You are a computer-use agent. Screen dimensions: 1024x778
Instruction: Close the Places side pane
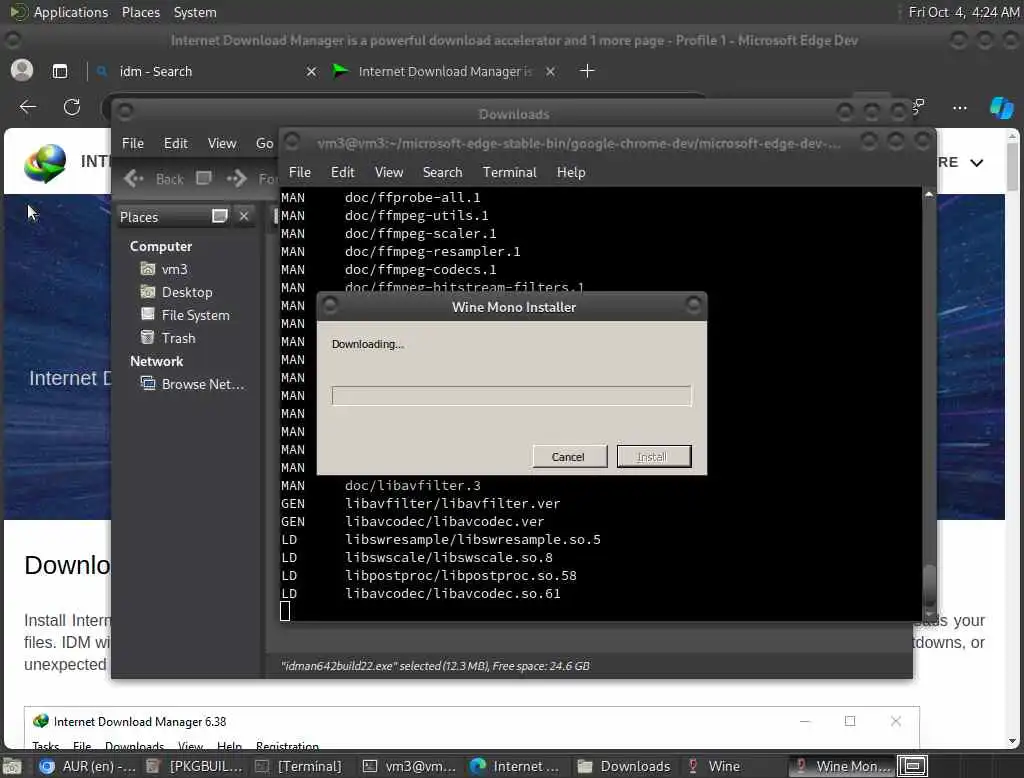point(244,216)
